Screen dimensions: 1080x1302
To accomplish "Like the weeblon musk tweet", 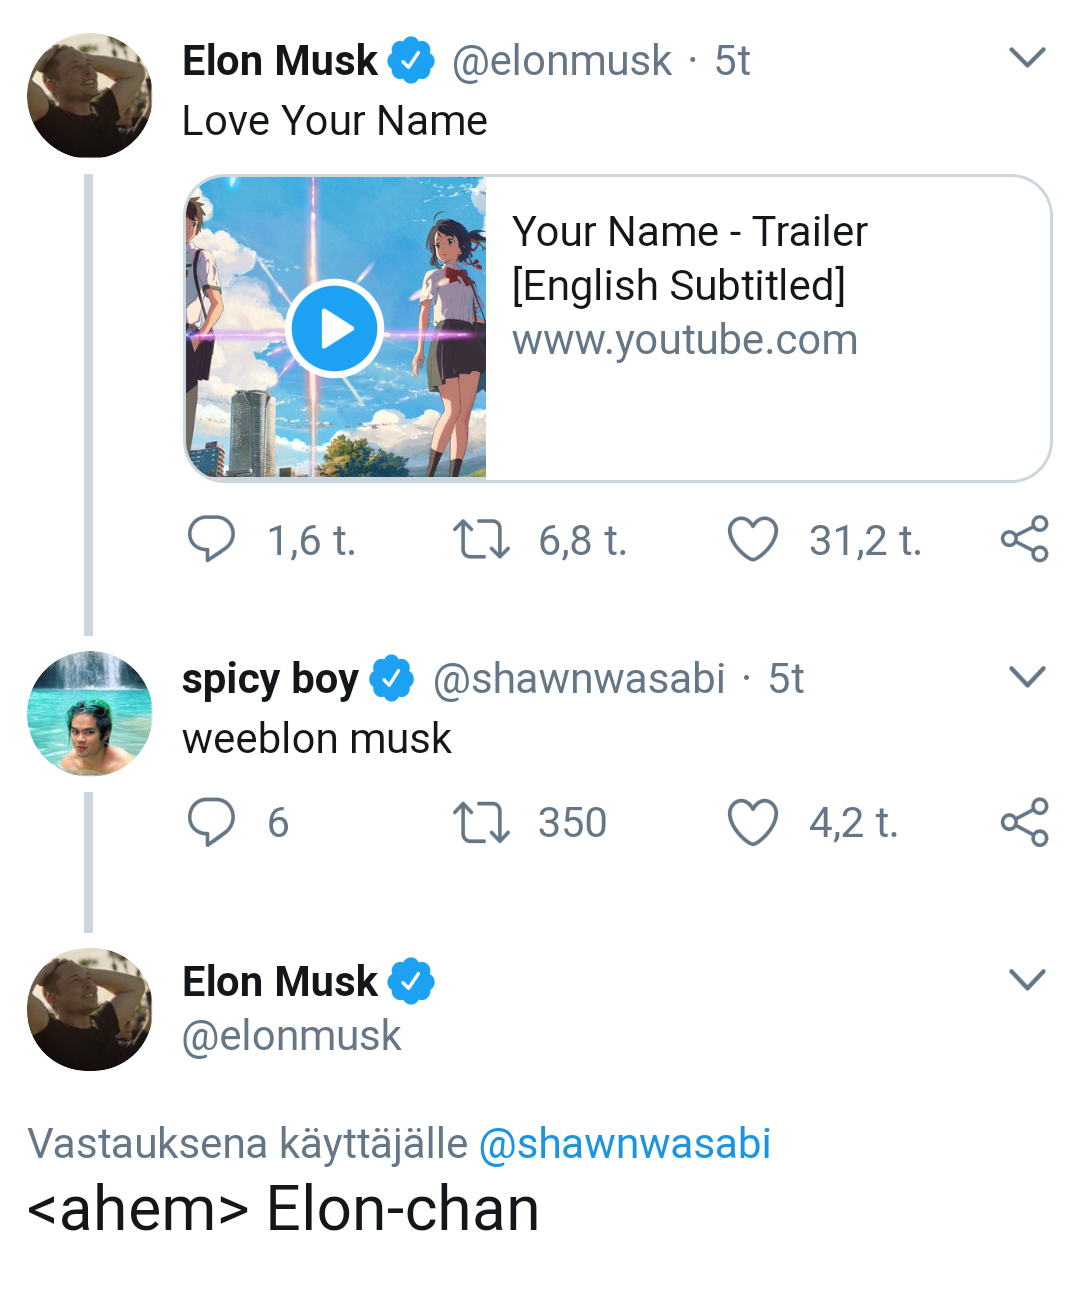I will (x=752, y=822).
